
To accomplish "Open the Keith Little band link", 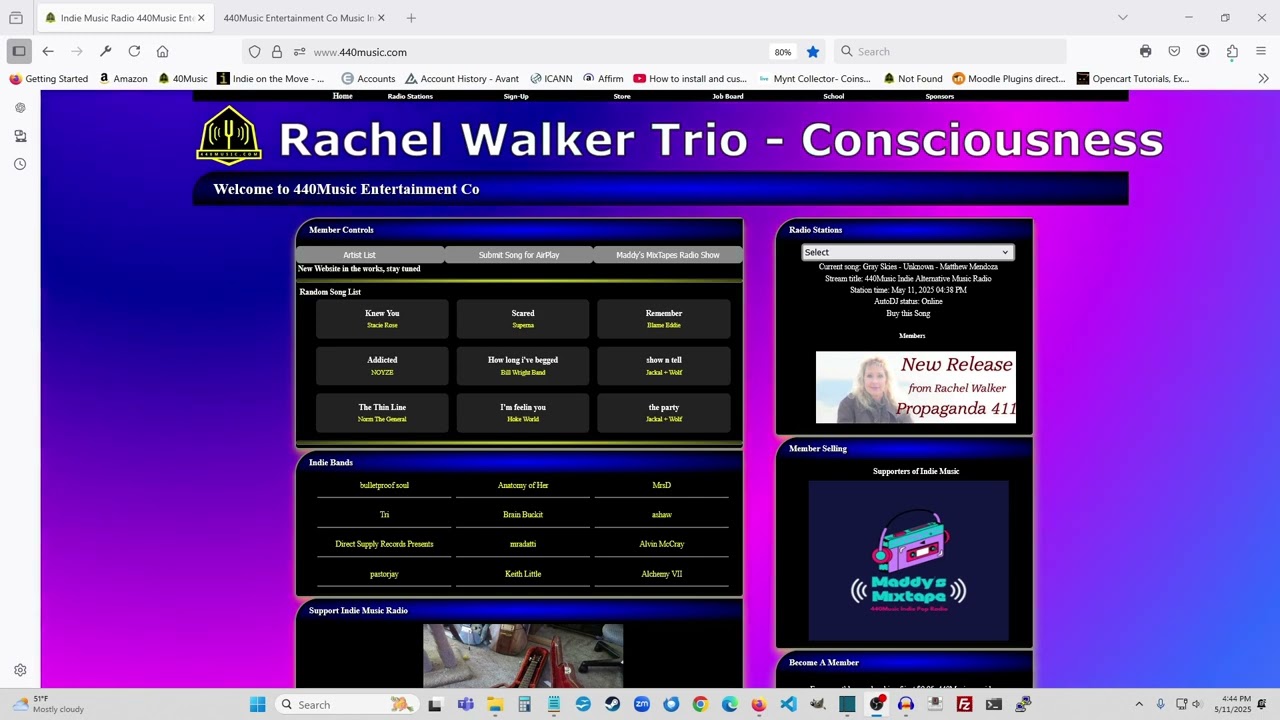I will tap(523, 574).
